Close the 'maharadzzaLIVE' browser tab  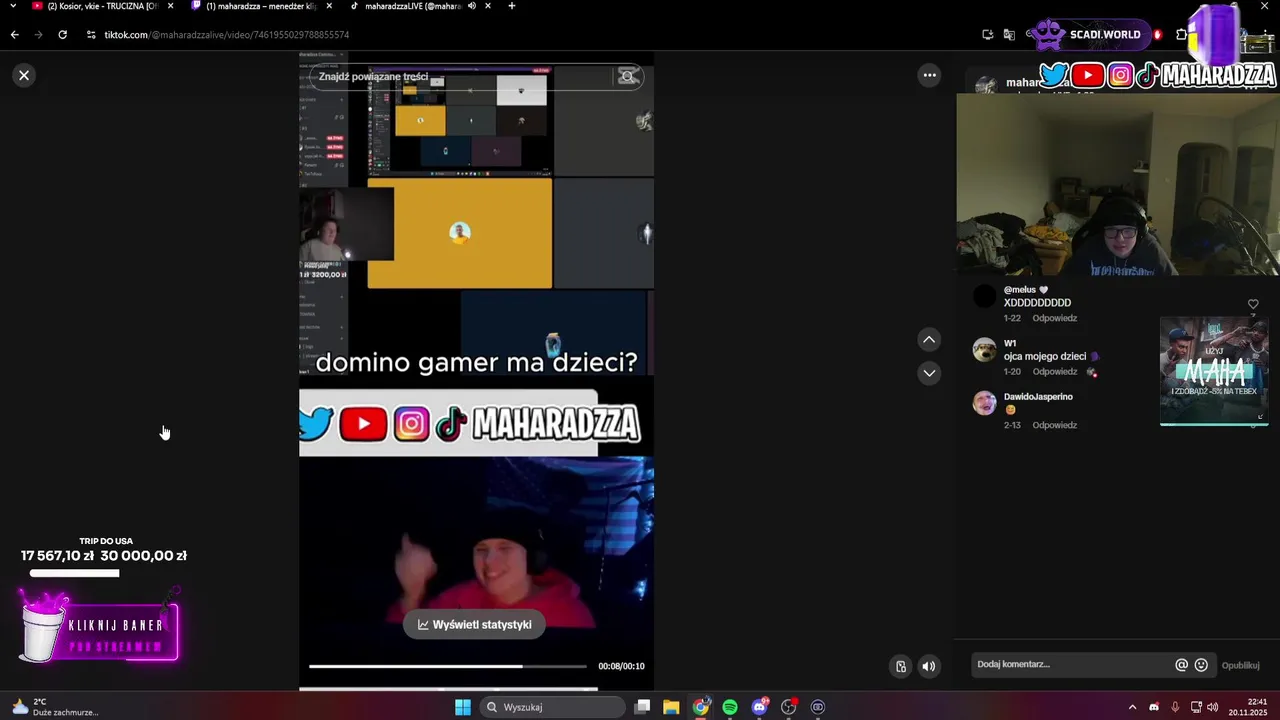[x=487, y=6]
